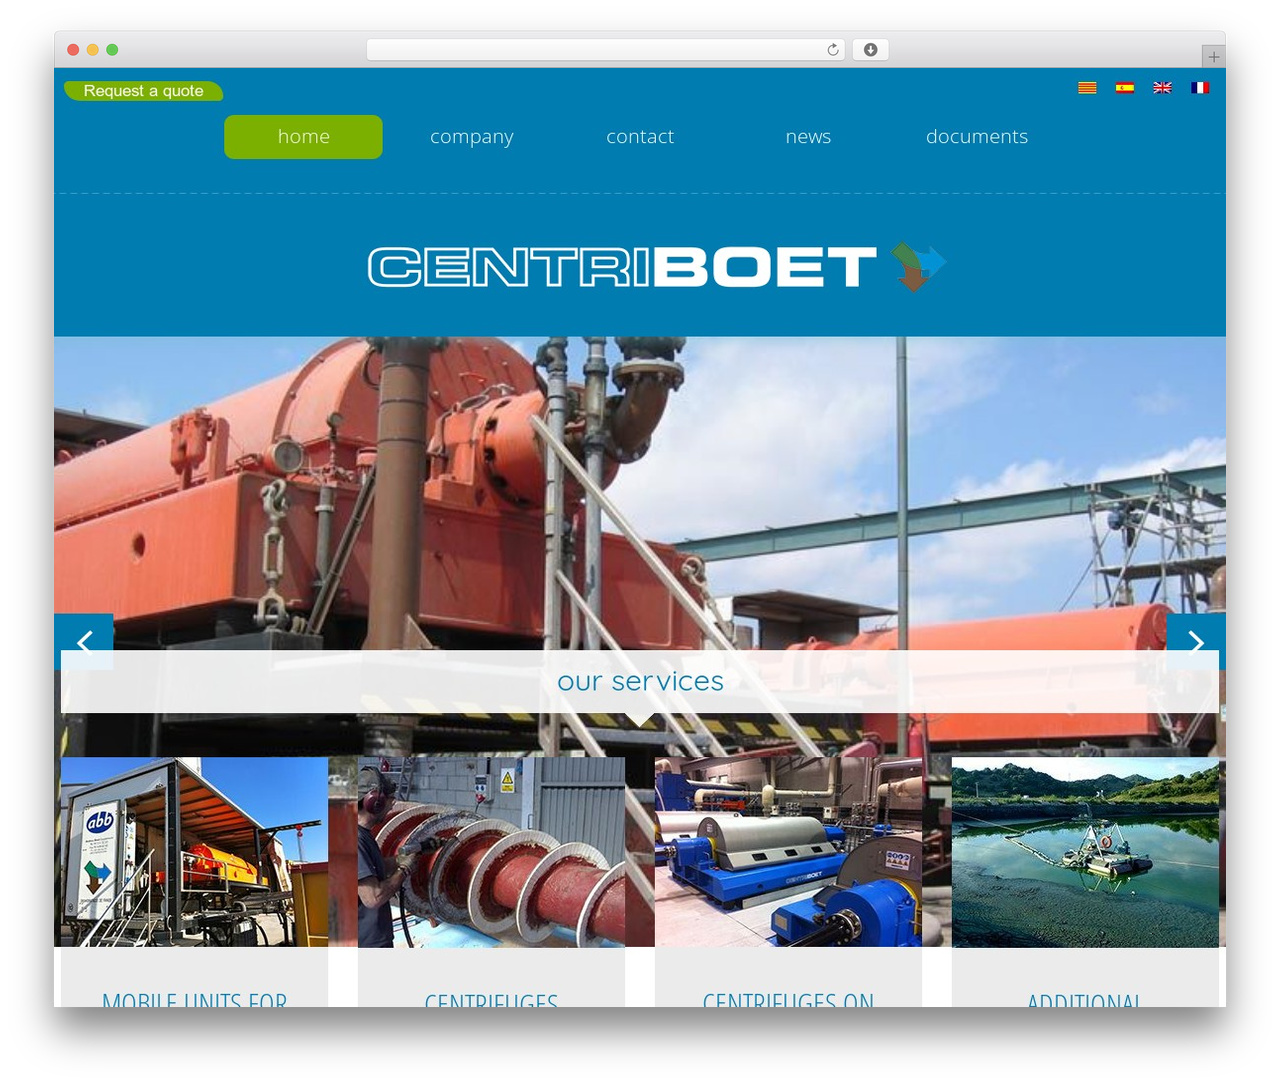Click the Centriboet logo

click(x=657, y=267)
